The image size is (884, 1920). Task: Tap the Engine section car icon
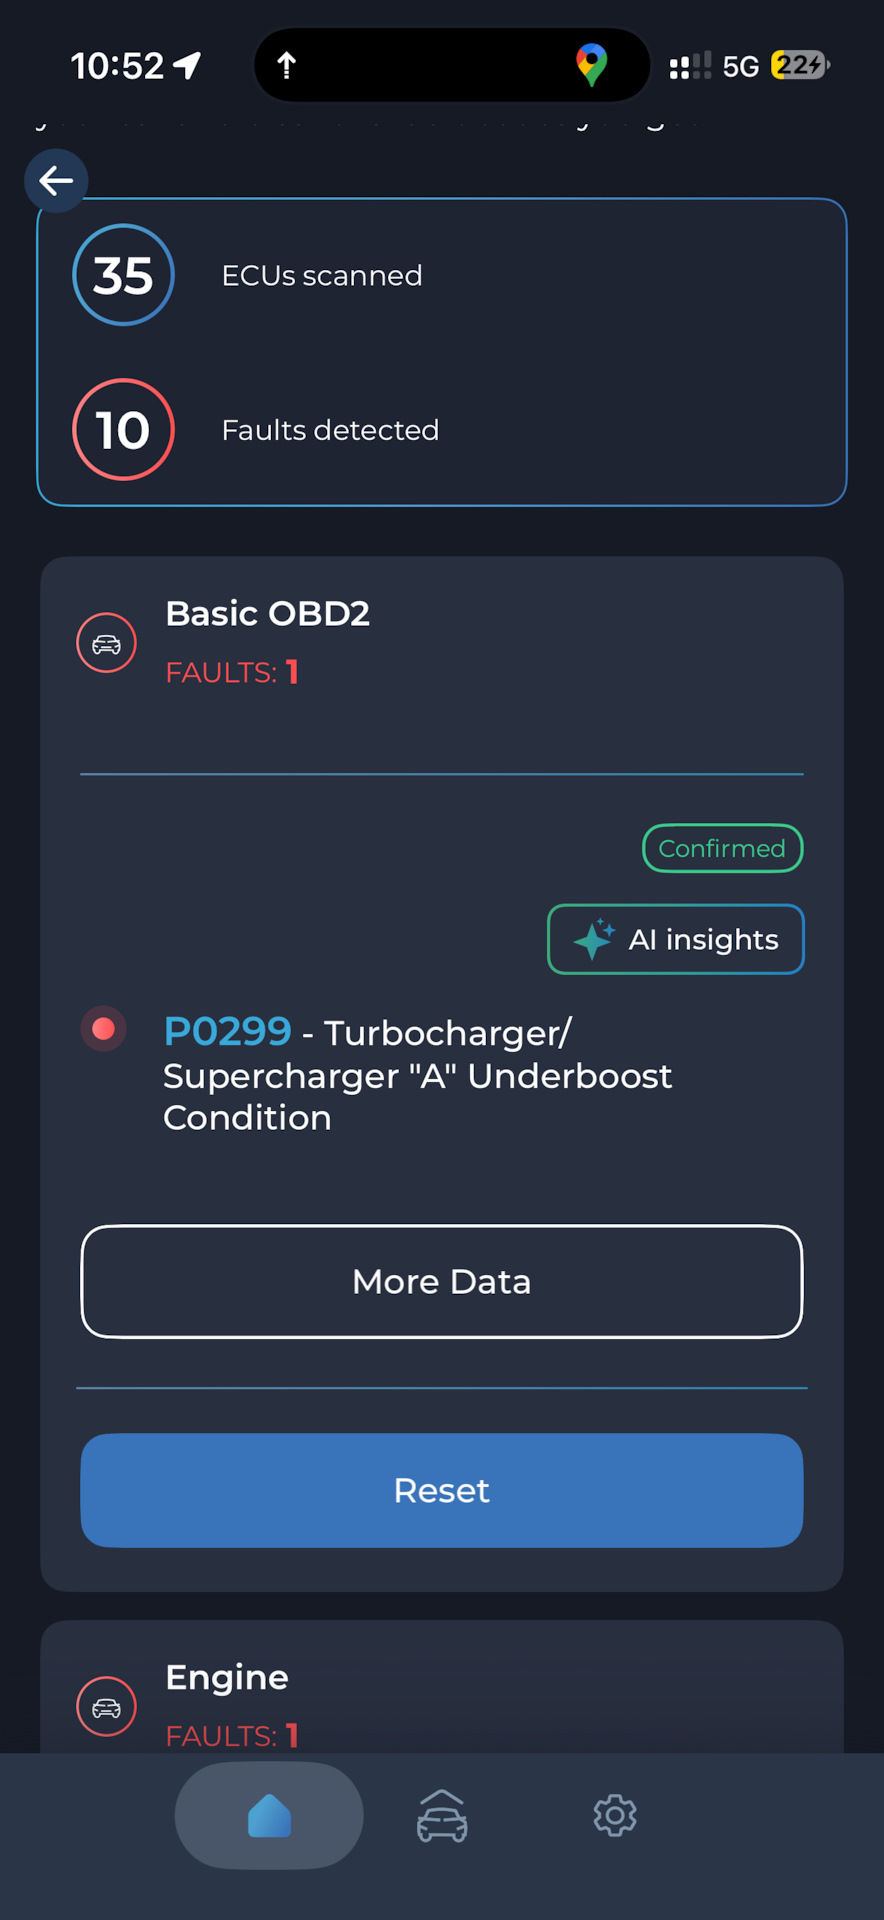(106, 1706)
